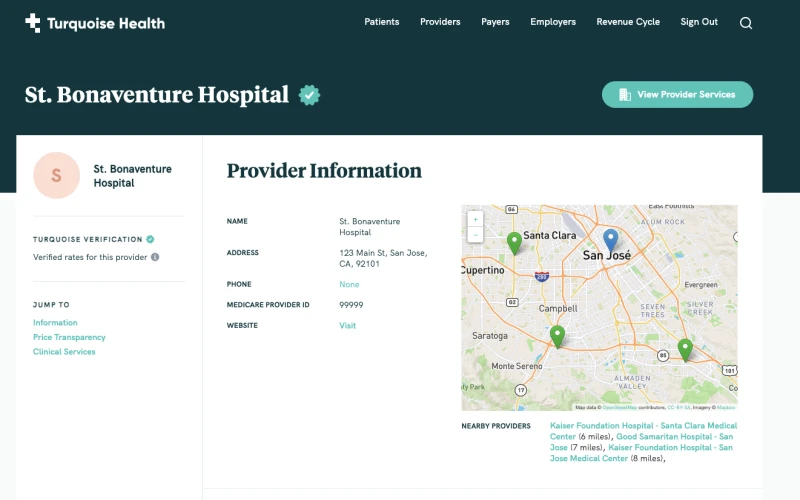800x500 pixels.
Task: Open the Providers menu
Action: pyautogui.click(x=440, y=22)
